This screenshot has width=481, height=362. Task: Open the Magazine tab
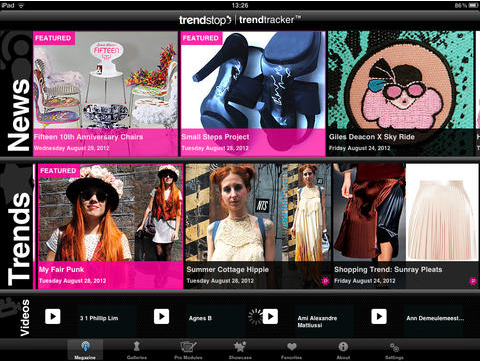[x=85, y=350]
